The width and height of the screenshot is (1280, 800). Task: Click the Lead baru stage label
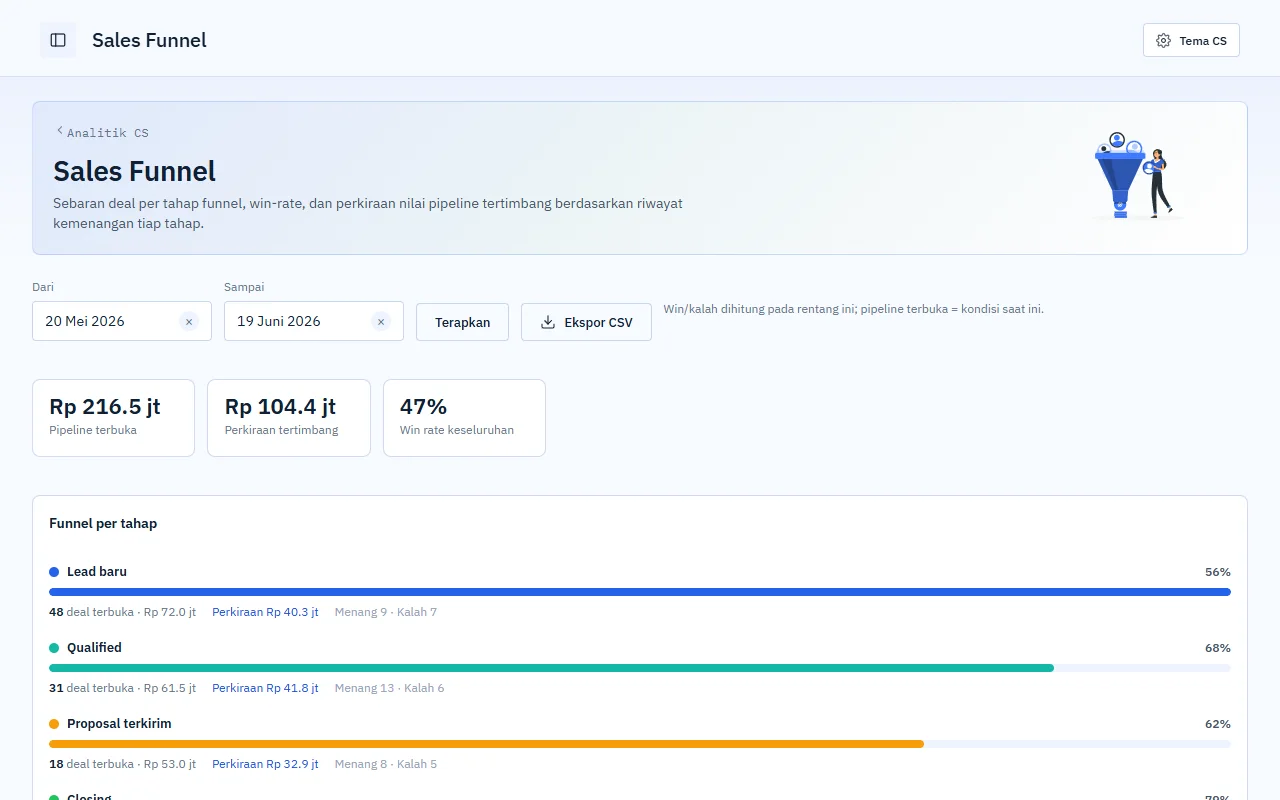point(97,572)
